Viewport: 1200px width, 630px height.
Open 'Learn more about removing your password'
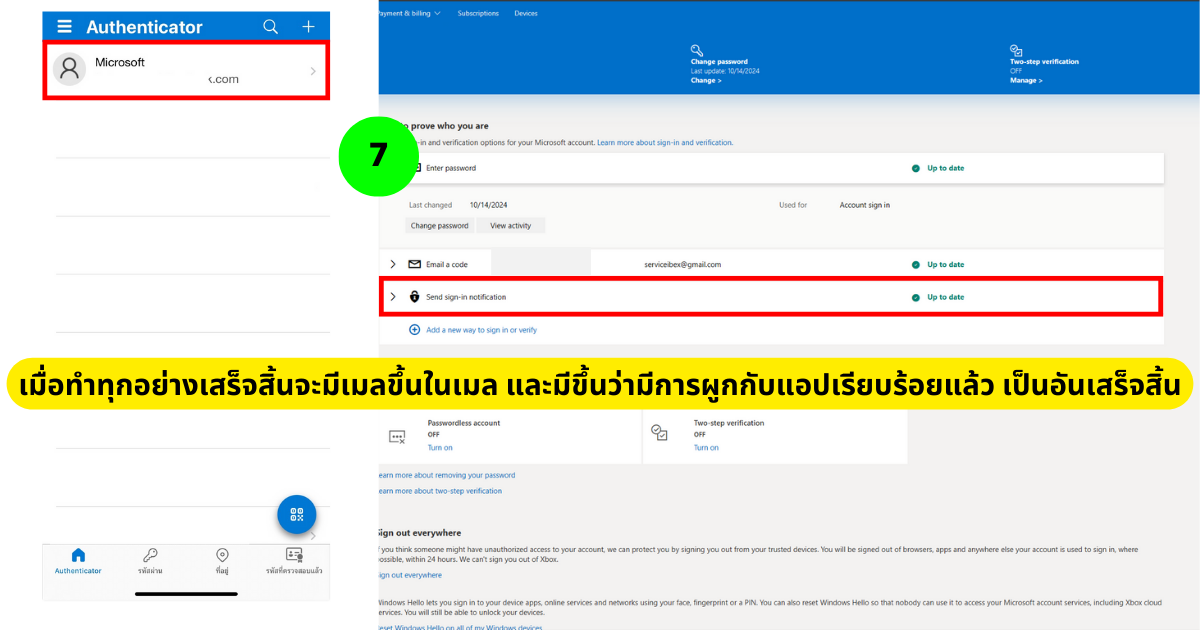(x=447, y=475)
